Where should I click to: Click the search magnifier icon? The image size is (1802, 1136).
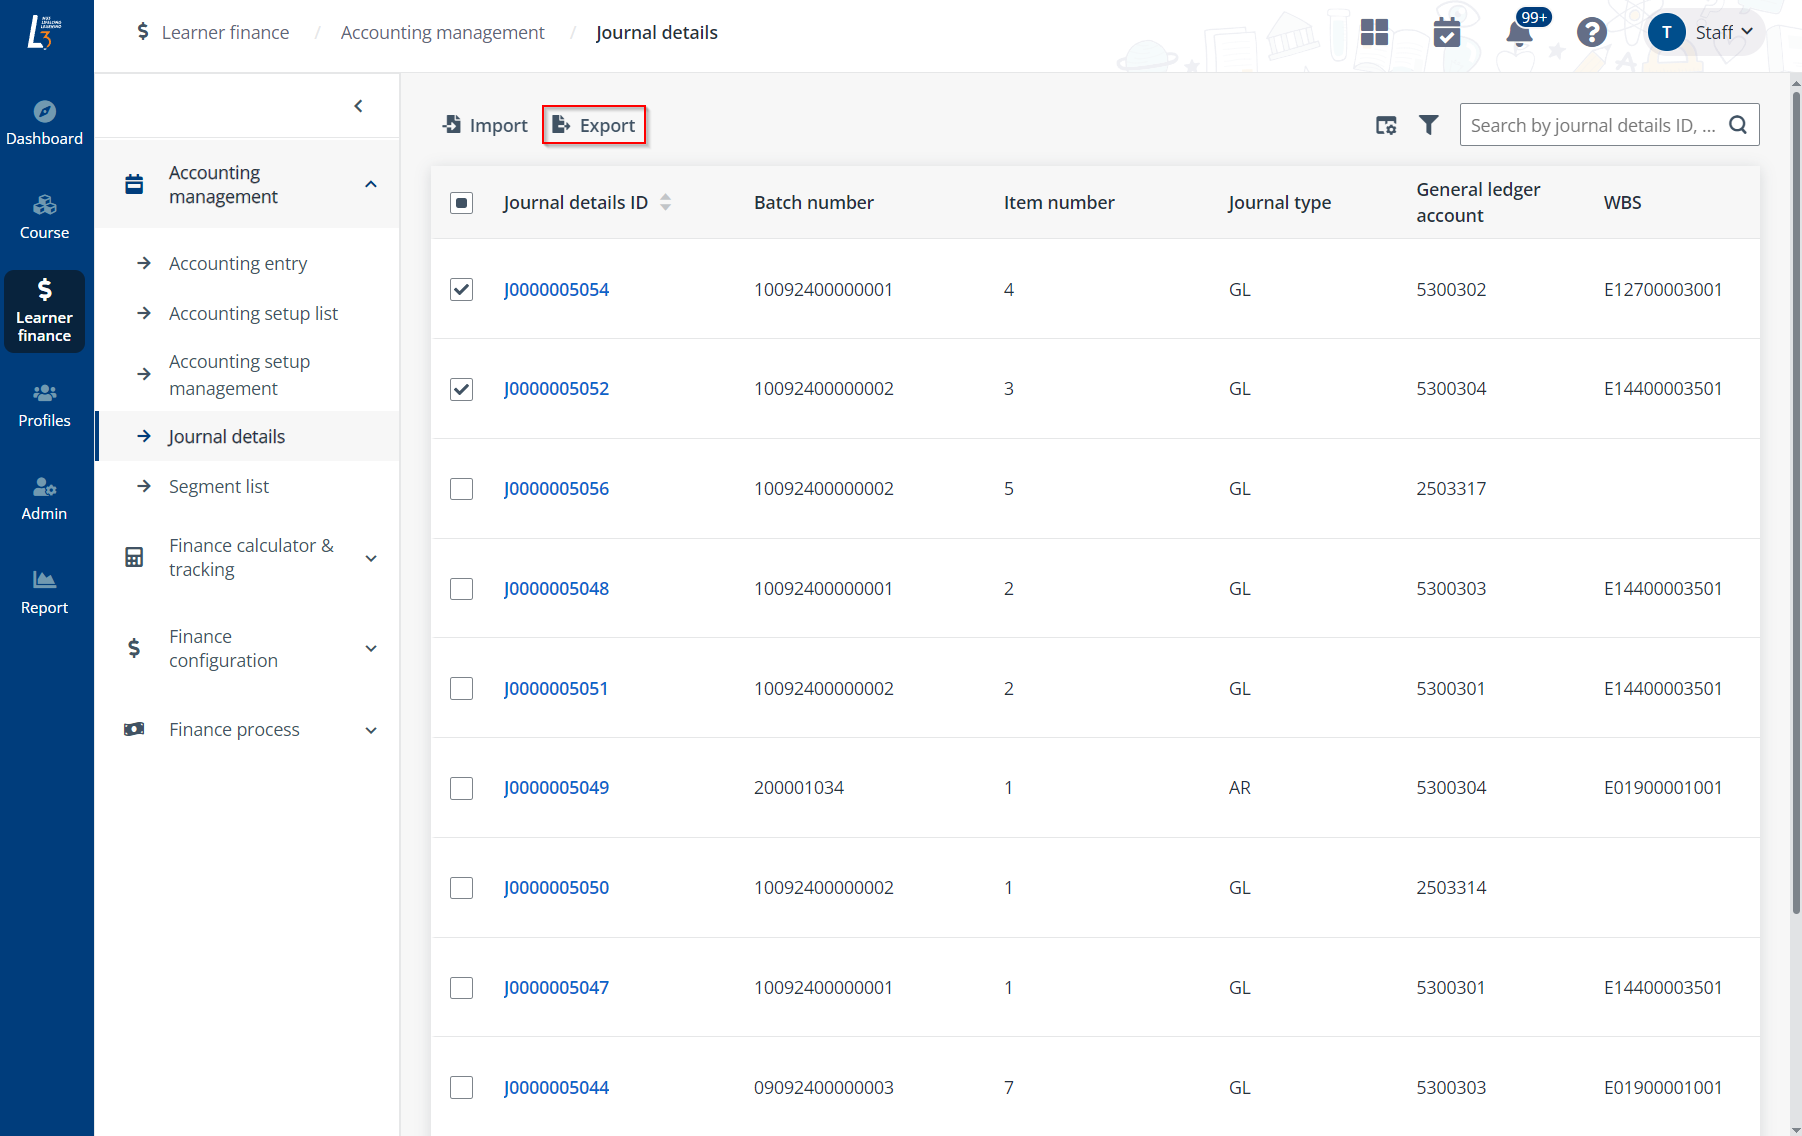(x=1738, y=125)
